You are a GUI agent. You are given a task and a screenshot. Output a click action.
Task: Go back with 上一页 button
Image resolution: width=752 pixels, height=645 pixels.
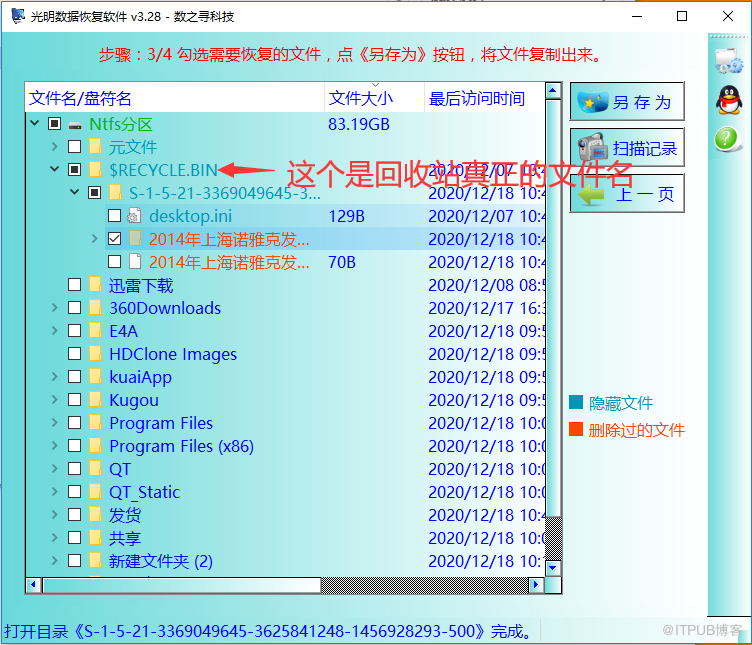(x=627, y=193)
